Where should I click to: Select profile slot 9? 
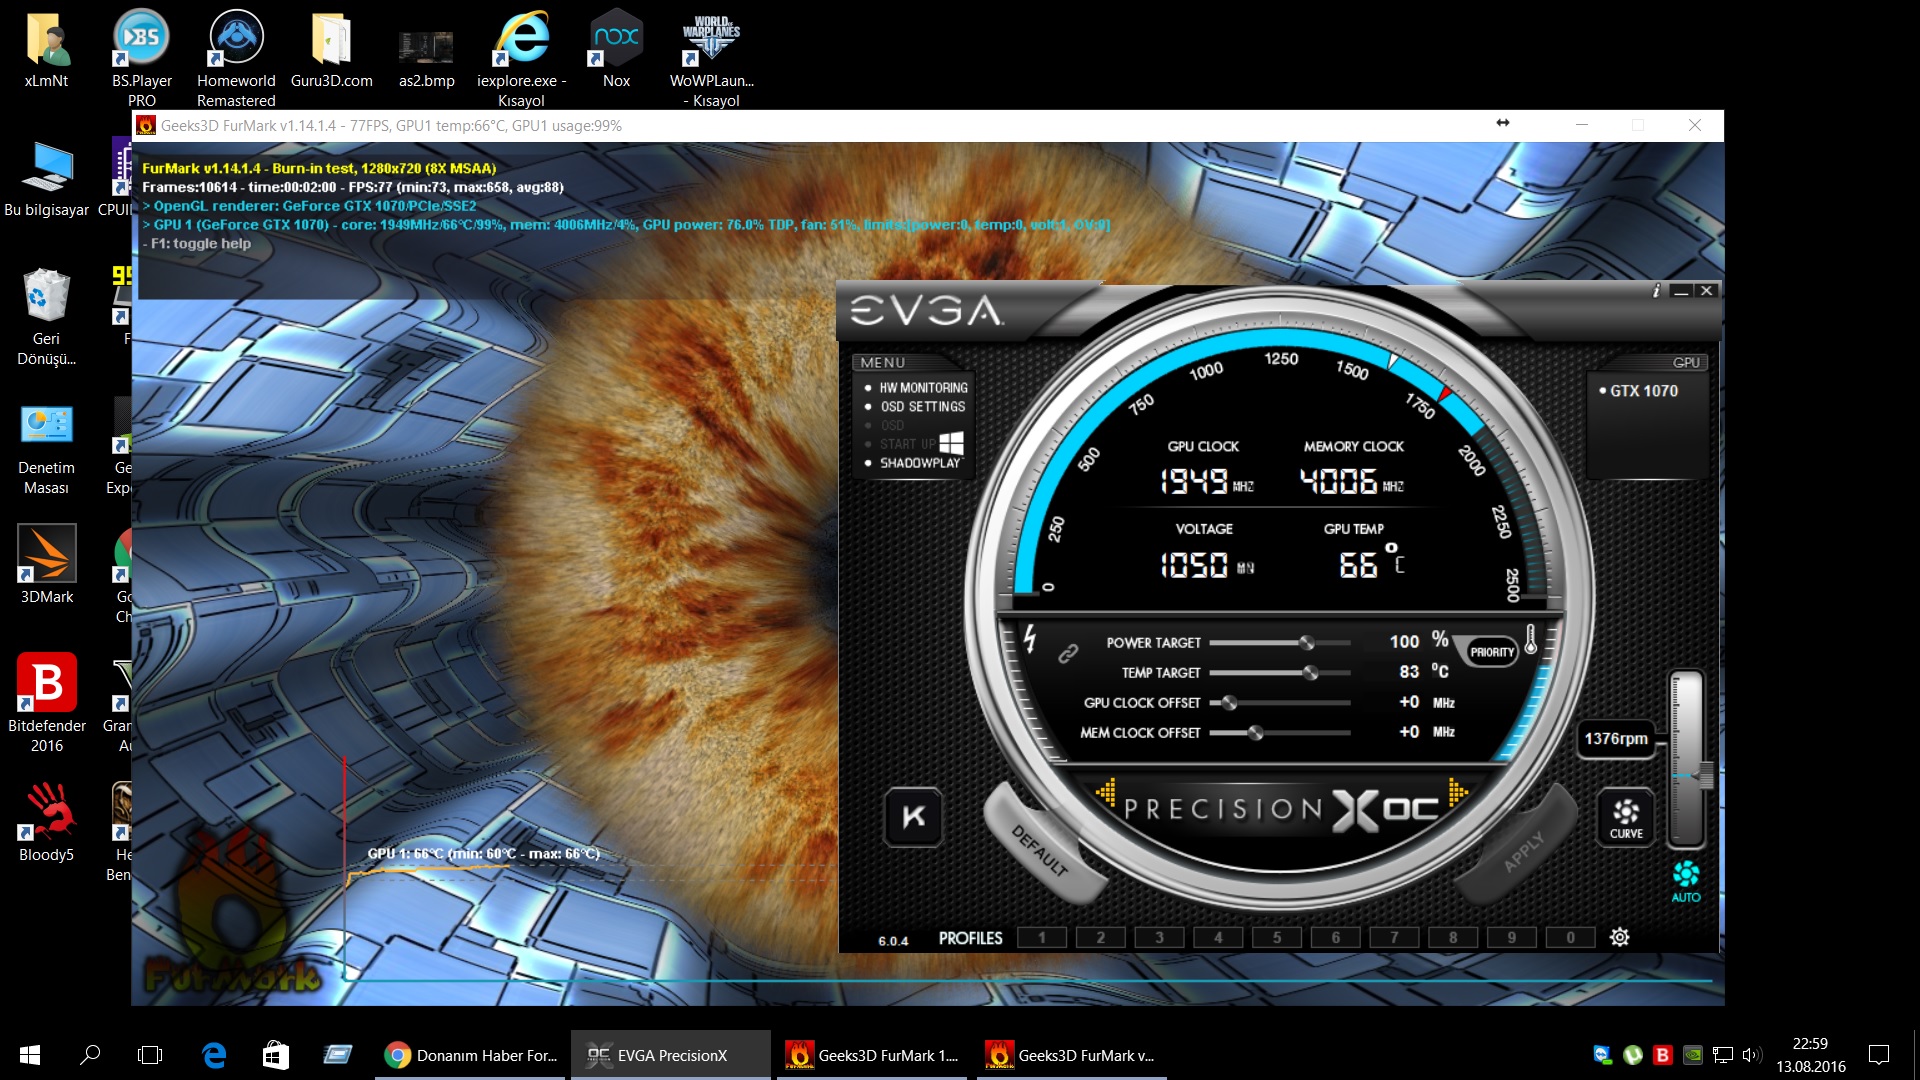click(1512, 937)
